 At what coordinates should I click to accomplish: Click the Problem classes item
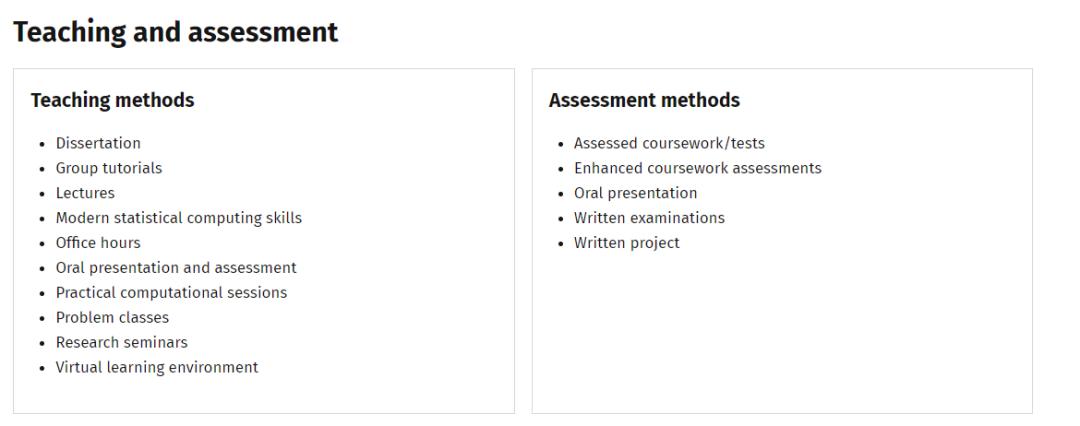tap(112, 318)
